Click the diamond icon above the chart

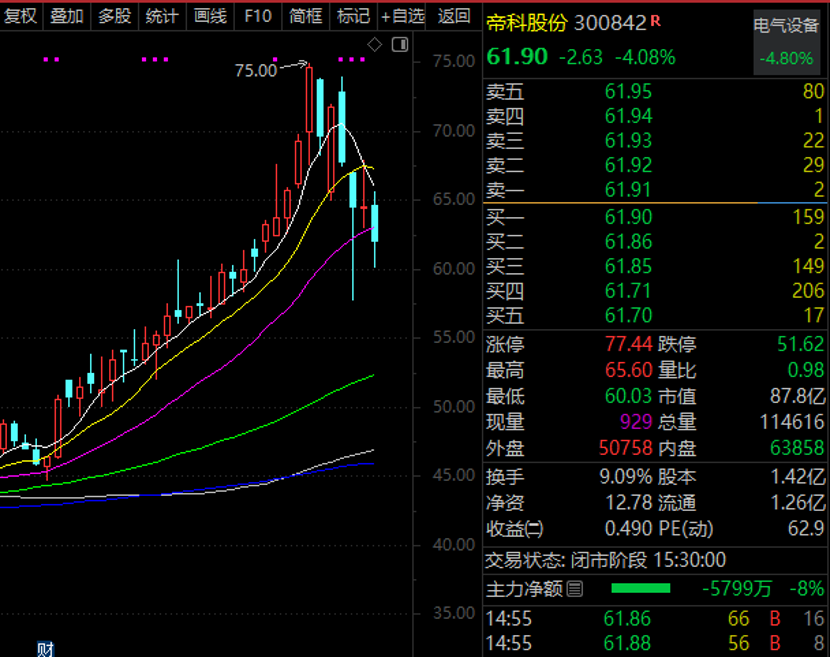tap(375, 44)
